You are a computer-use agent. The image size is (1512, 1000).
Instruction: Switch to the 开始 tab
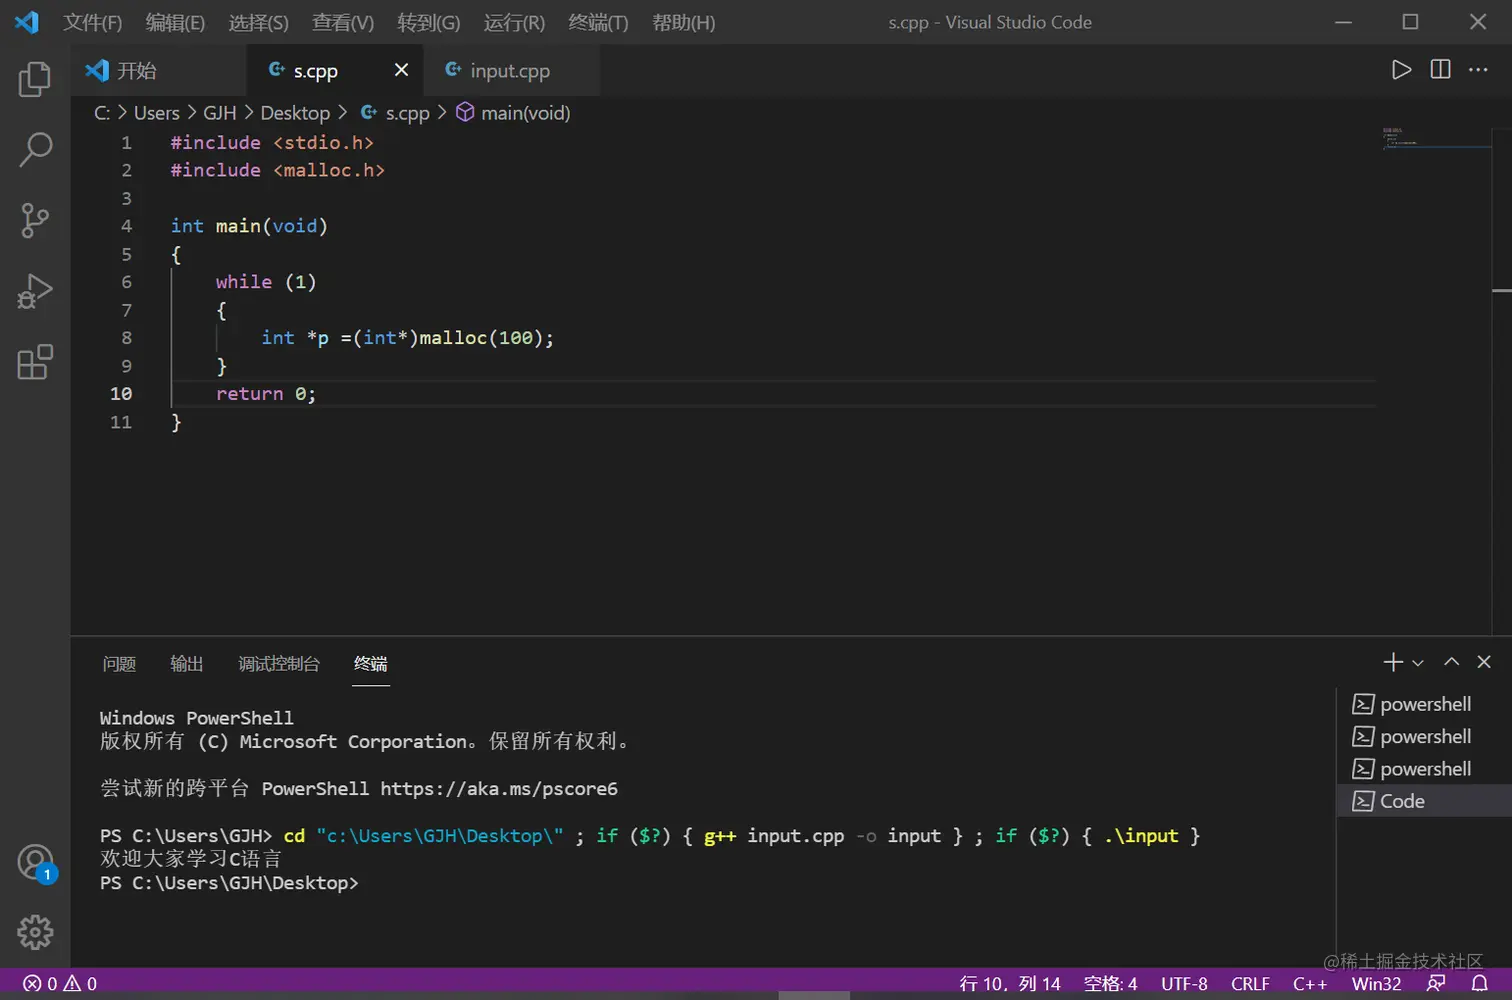160,70
